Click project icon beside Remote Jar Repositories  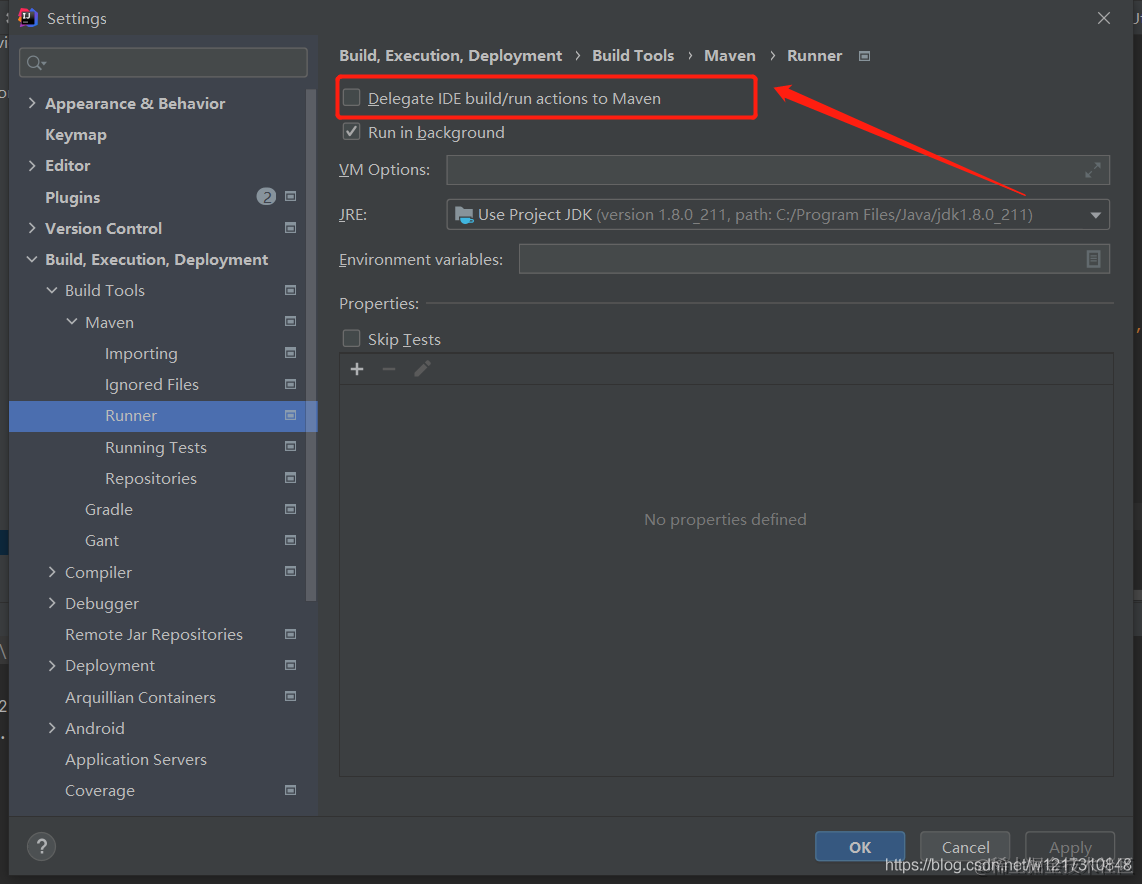(x=291, y=634)
